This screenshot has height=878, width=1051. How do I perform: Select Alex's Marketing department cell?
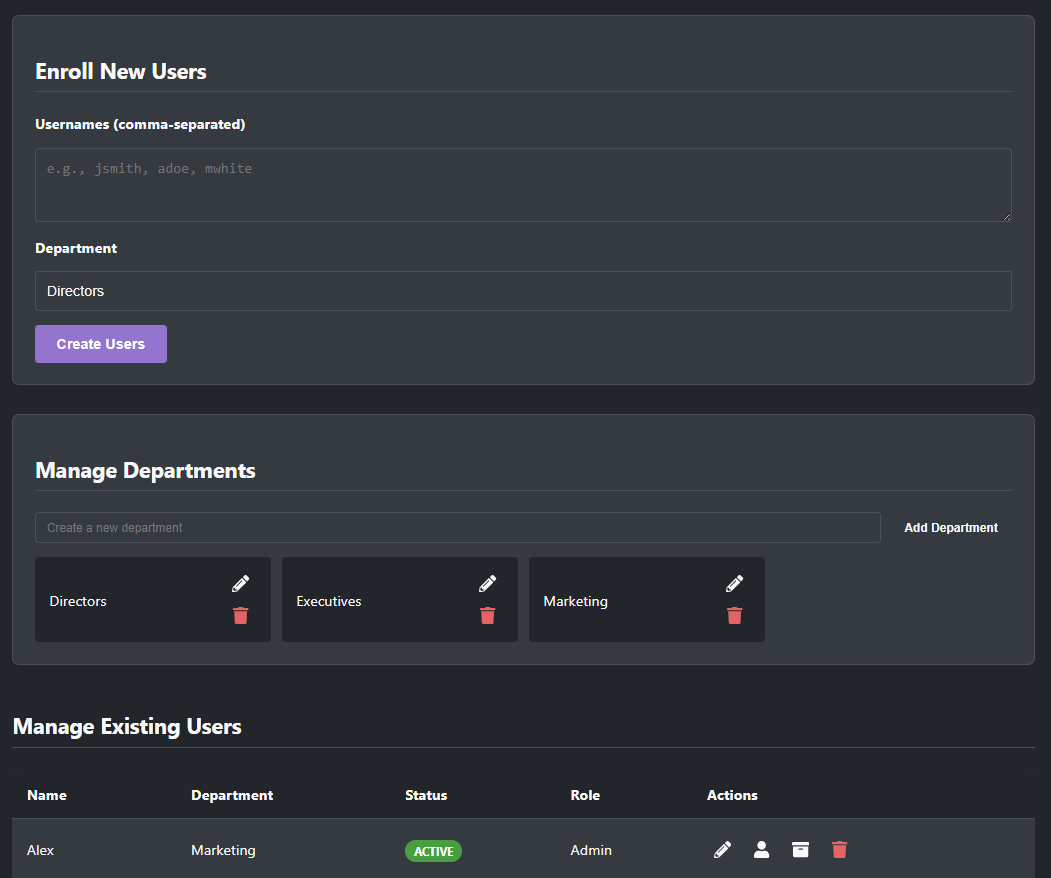click(223, 850)
